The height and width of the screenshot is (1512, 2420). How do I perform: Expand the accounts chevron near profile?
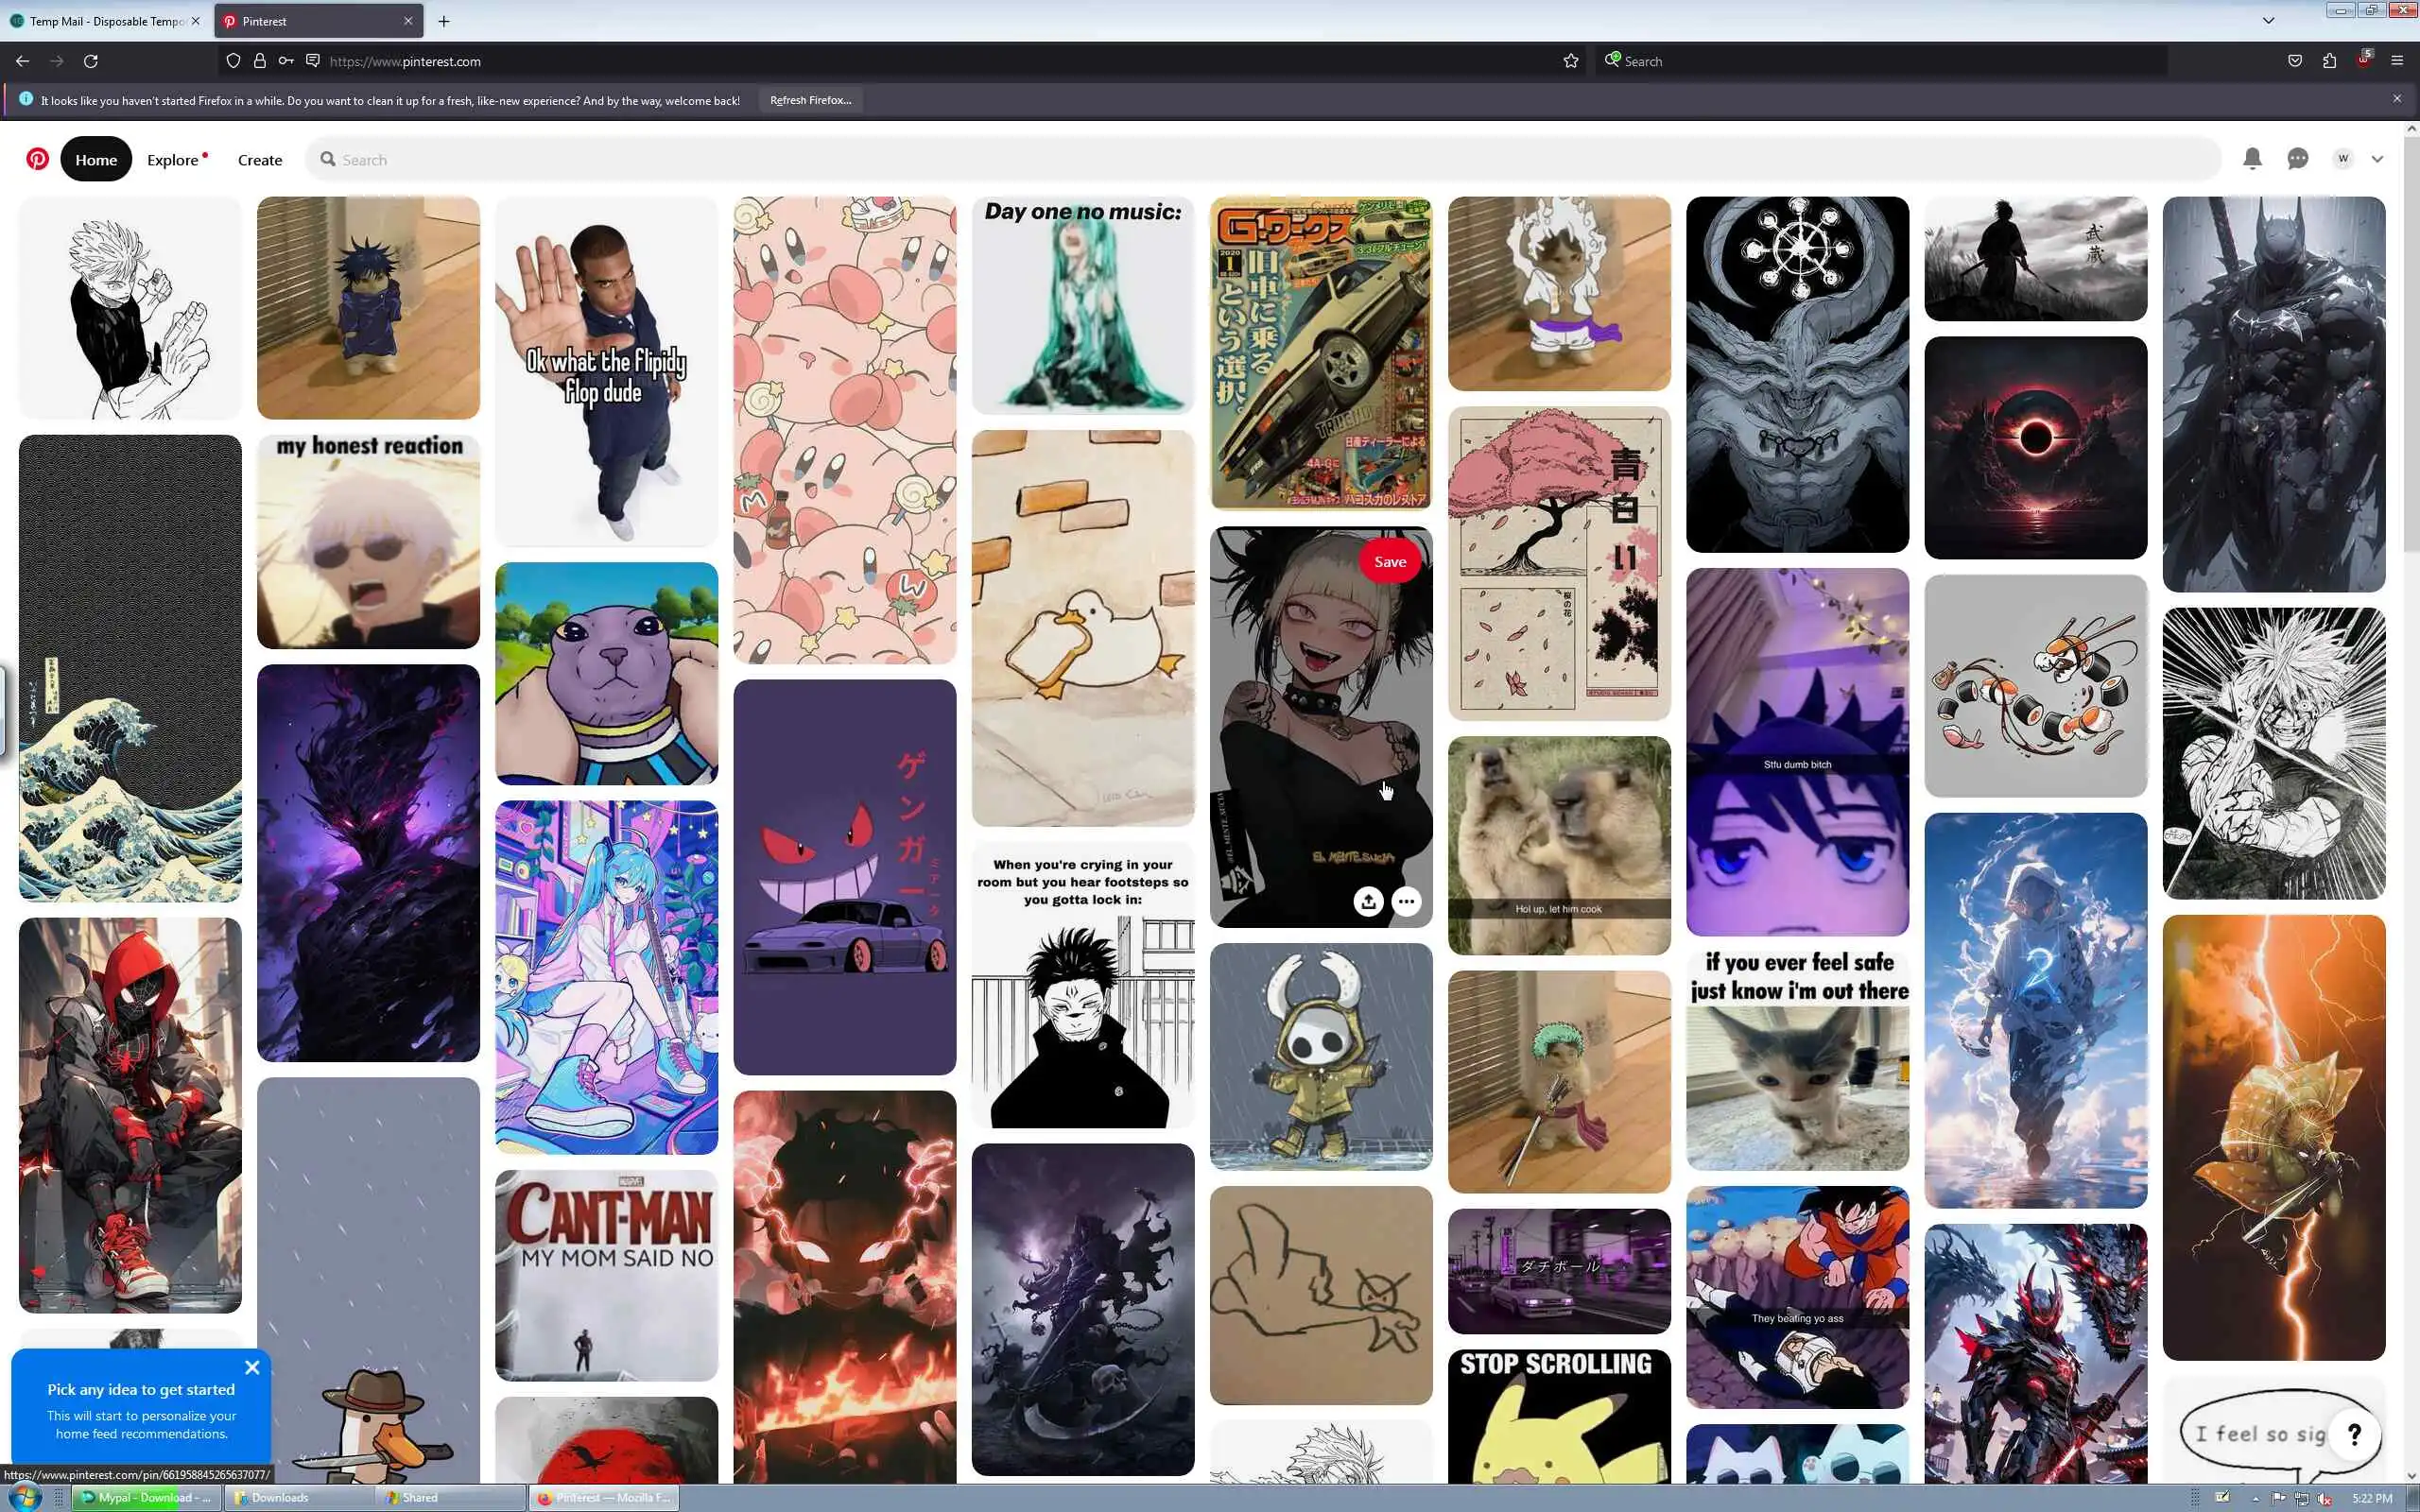click(x=2377, y=159)
